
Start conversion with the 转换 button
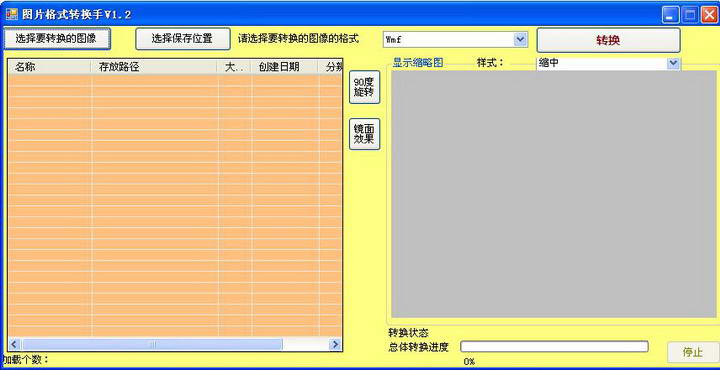click(608, 40)
